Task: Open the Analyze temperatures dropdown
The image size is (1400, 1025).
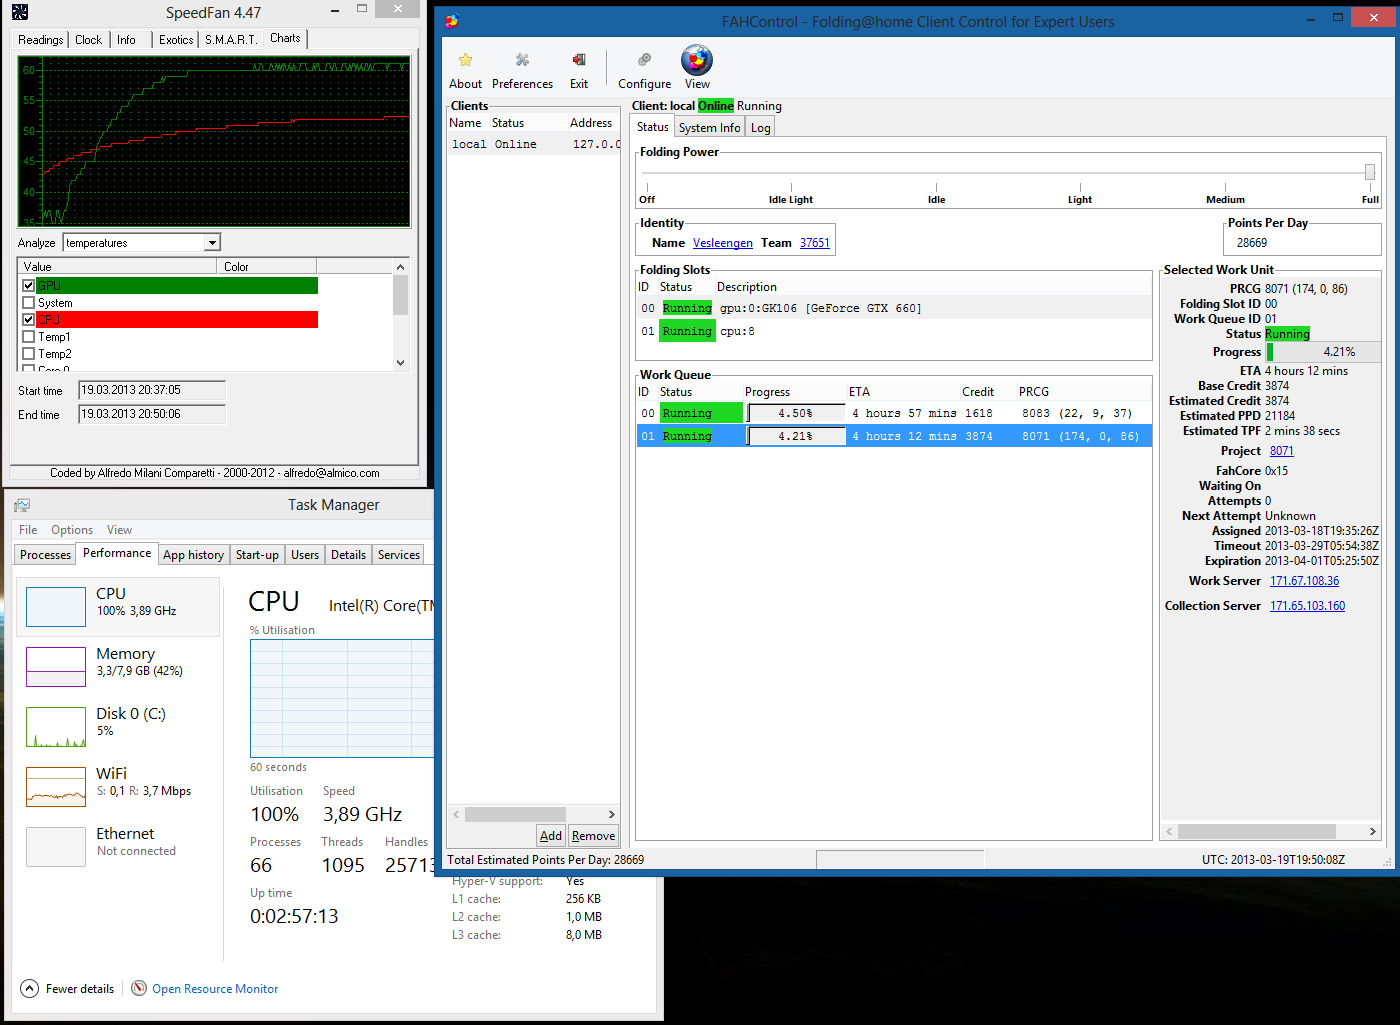Action: (x=211, y=243)
